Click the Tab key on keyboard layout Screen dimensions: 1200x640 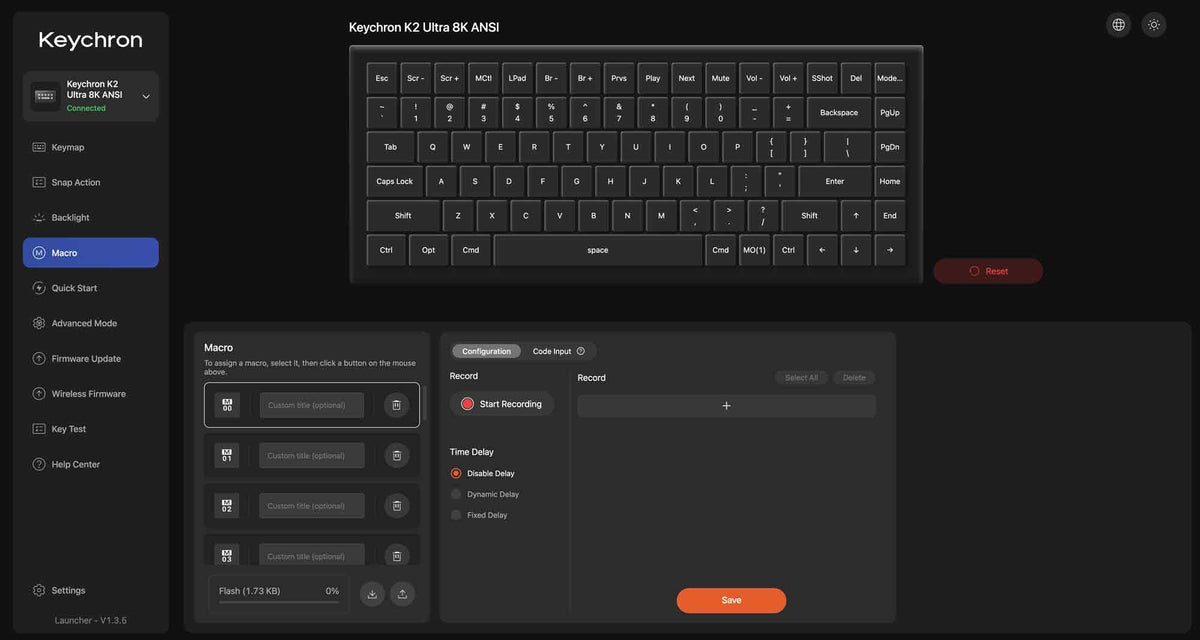pos(390,147)
